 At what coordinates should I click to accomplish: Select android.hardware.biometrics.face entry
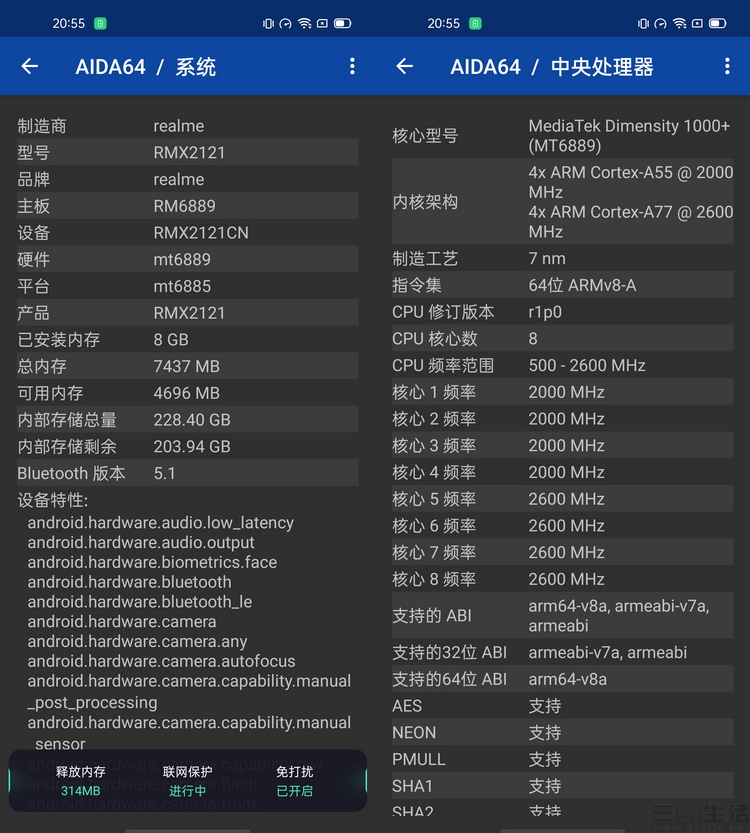[x=152, y=562]
